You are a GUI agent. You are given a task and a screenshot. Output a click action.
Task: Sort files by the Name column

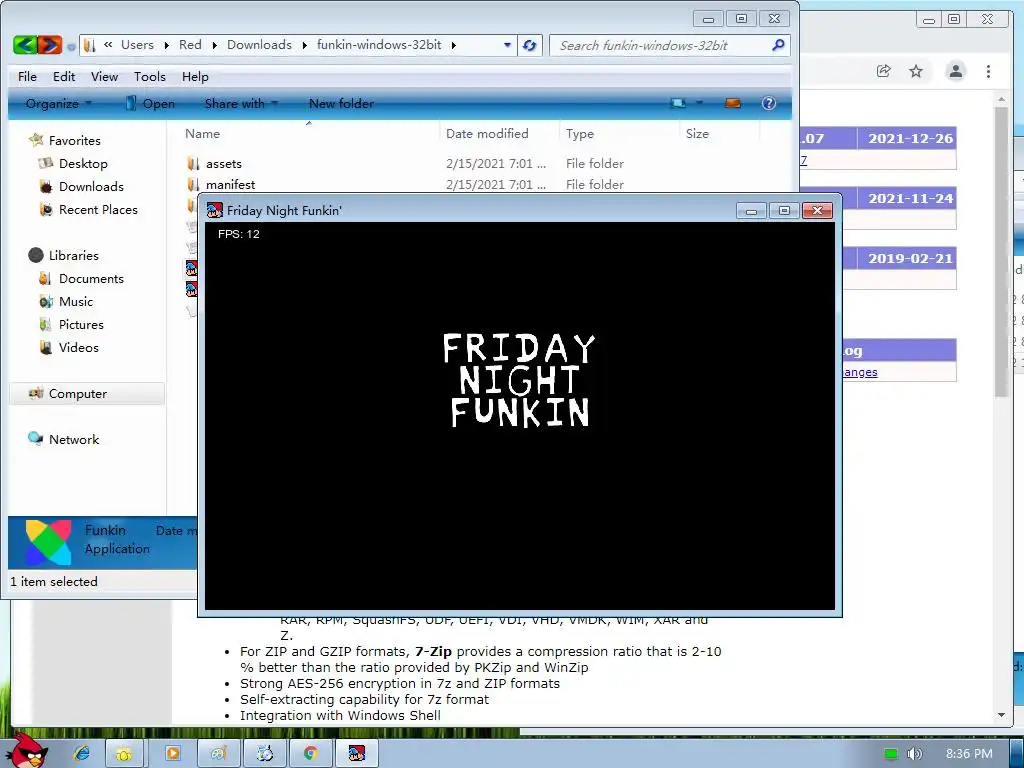pyautogui.click(x=202, y=133)
